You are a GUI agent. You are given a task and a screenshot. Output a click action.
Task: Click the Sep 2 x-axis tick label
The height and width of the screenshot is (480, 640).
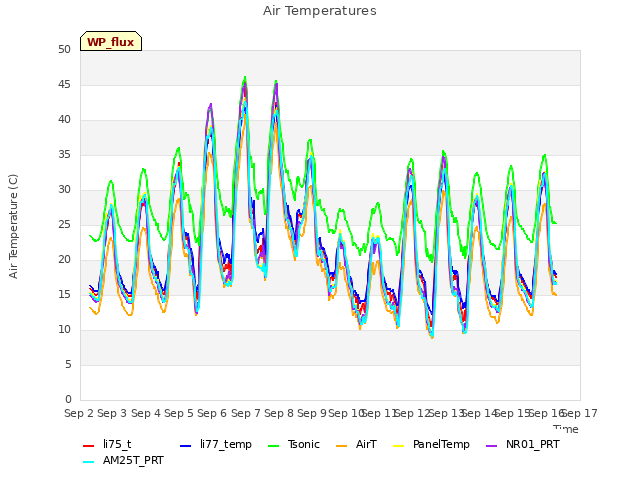click(x=79, y=413)
